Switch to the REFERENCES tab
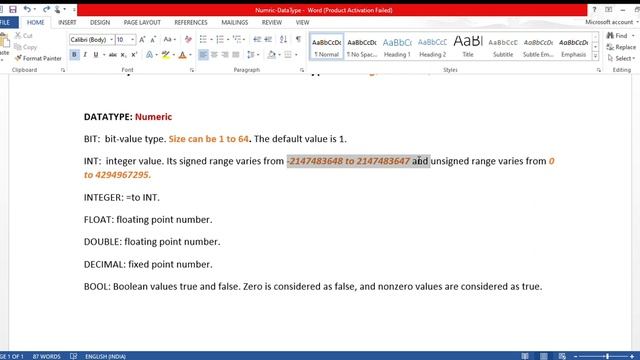The image size is (640, 360). [191, 22]
